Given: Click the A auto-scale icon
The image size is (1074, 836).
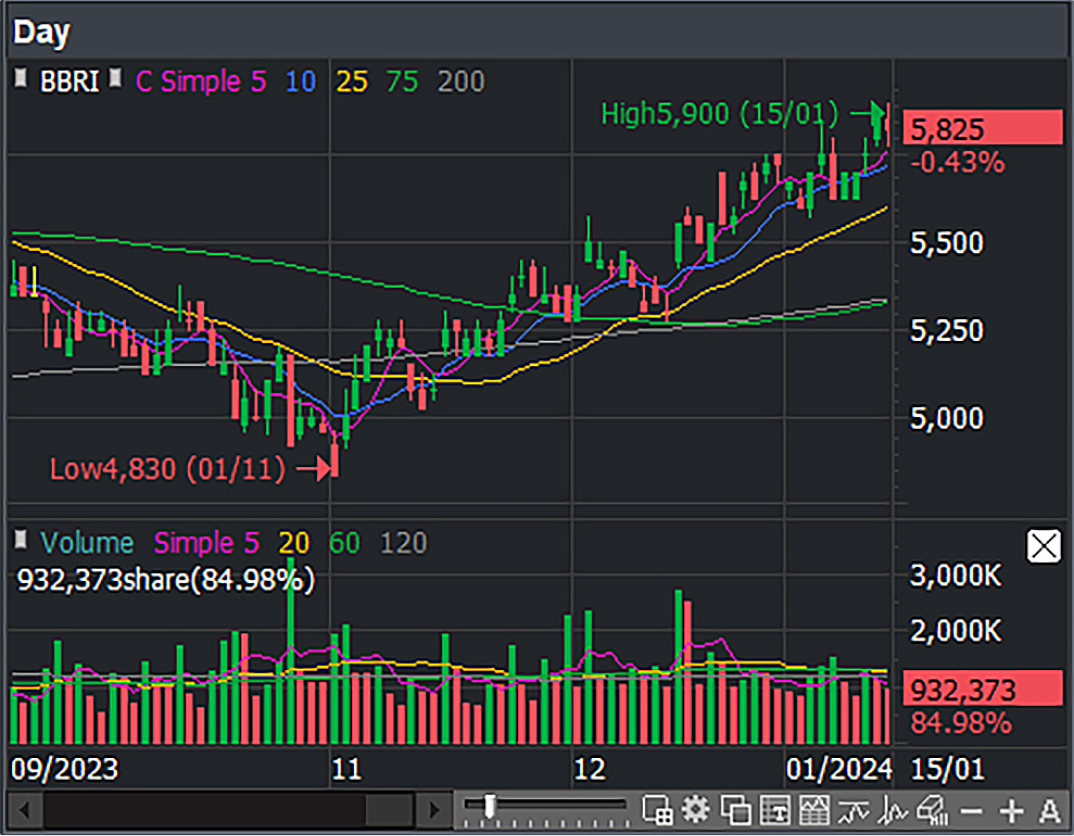Looking at the screenshot, I should pyautogui.click(x=1049, y=811).
